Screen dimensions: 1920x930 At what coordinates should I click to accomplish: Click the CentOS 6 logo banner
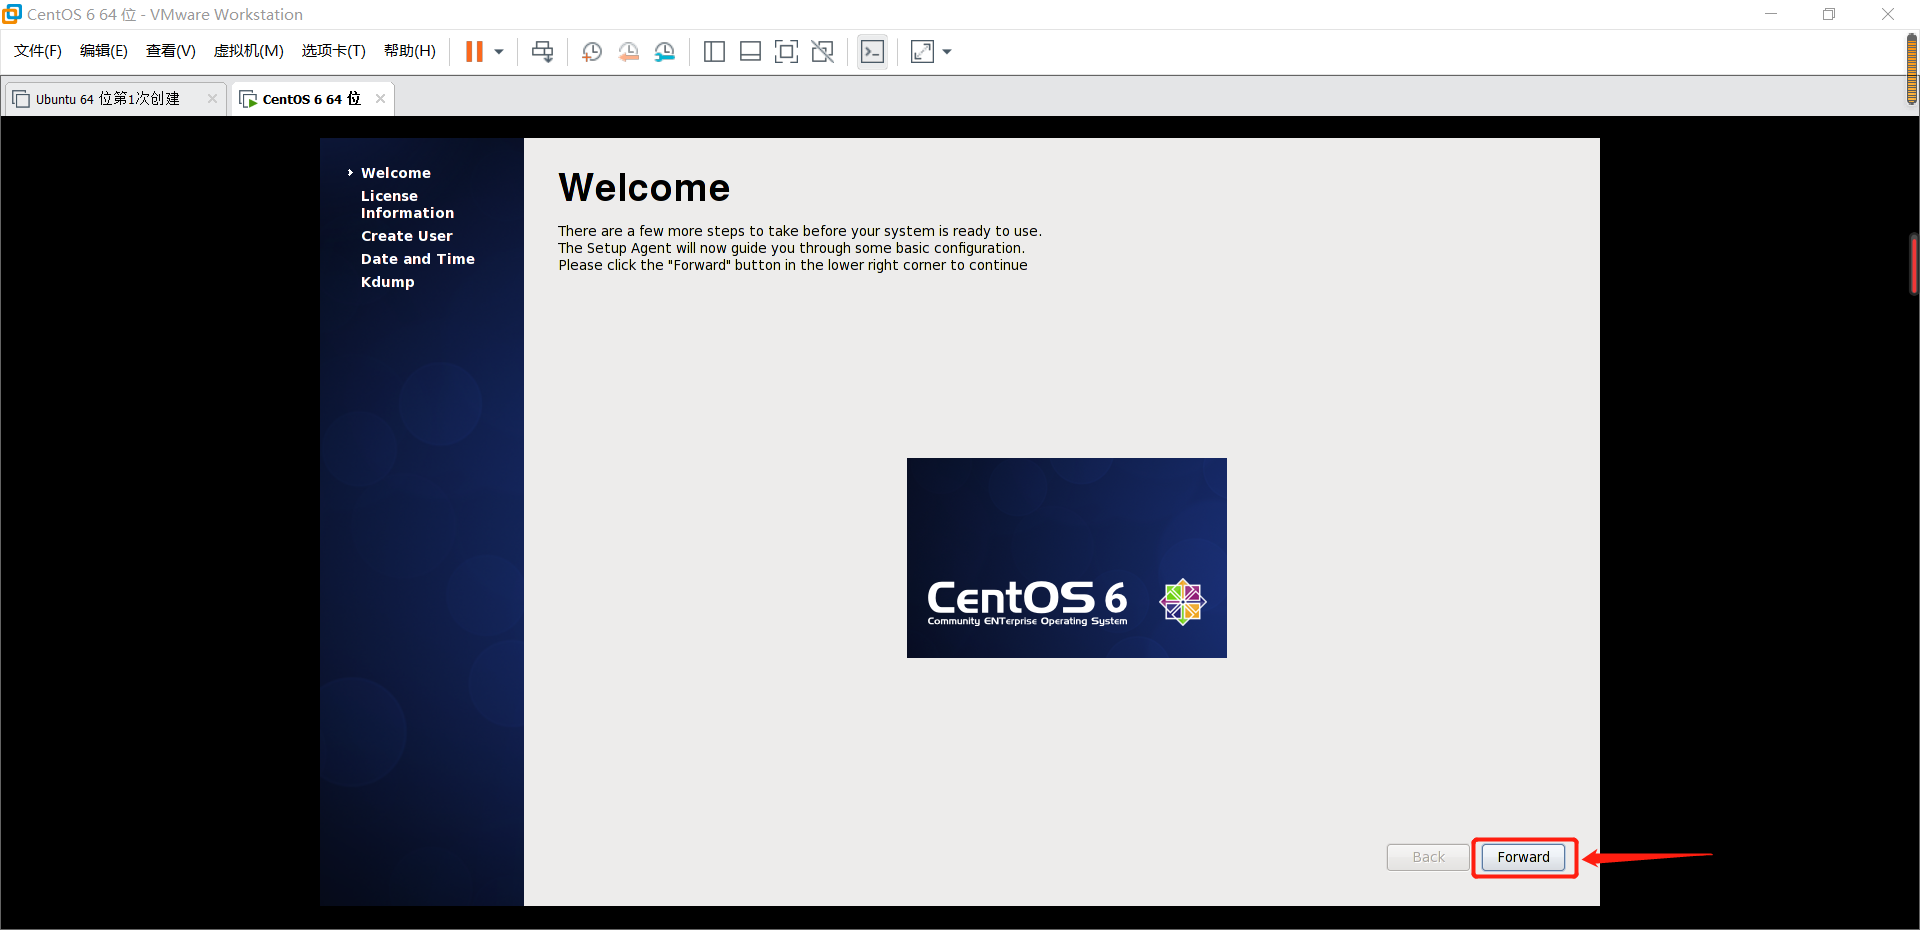point(1066,558)
